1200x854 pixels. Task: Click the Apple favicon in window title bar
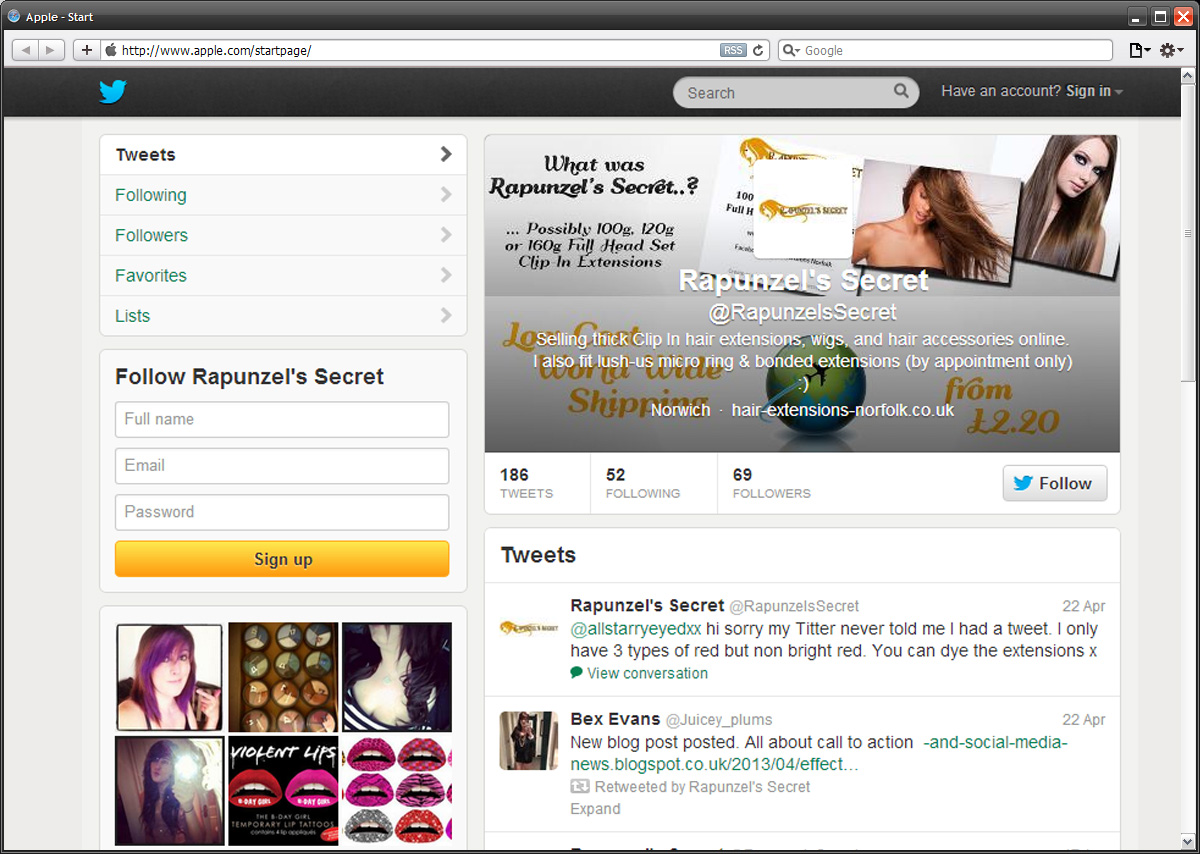point(14,17)
